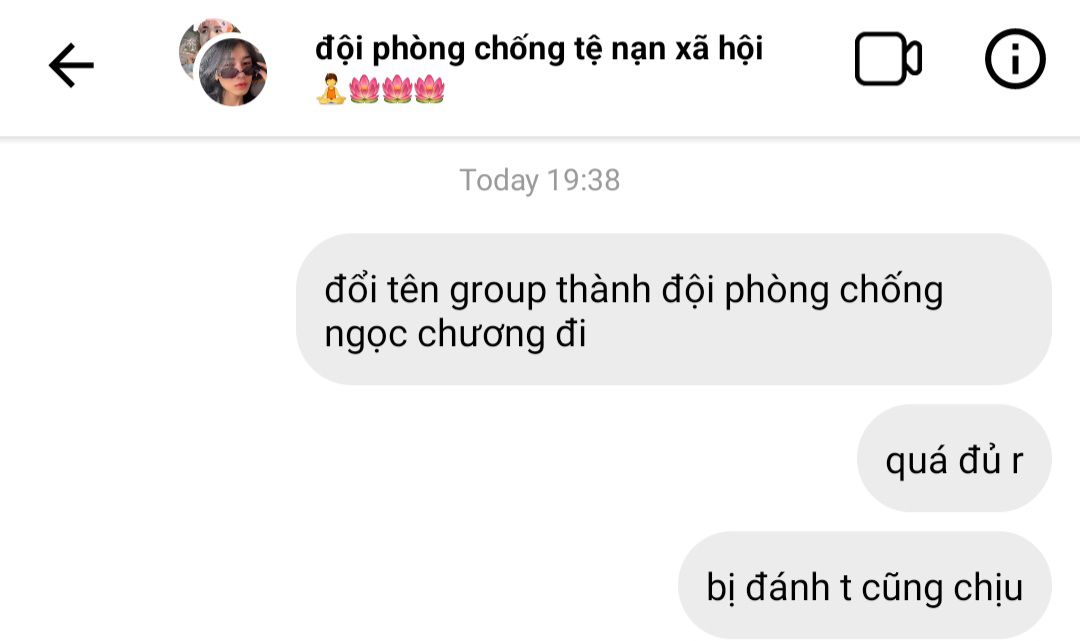
Task: Select the message starting 'đổi tên group'
Action: pos(674,309)
